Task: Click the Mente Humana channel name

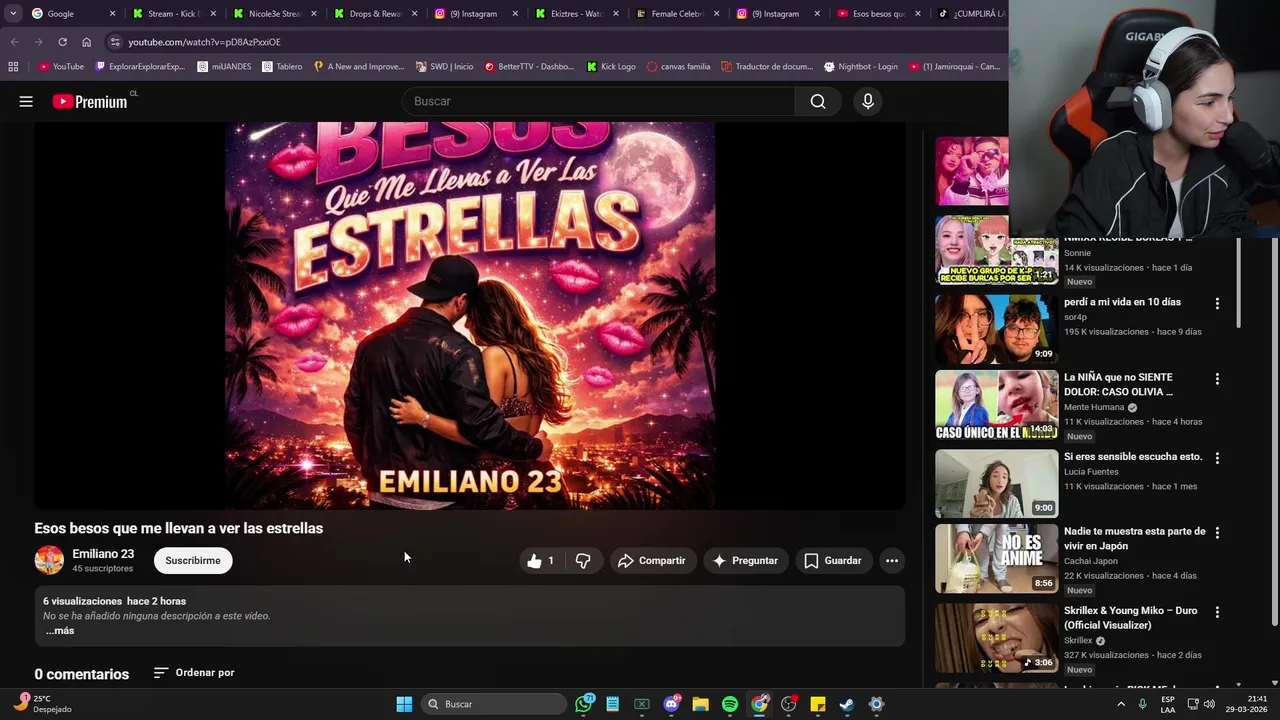Action: tap(1094, 408)
